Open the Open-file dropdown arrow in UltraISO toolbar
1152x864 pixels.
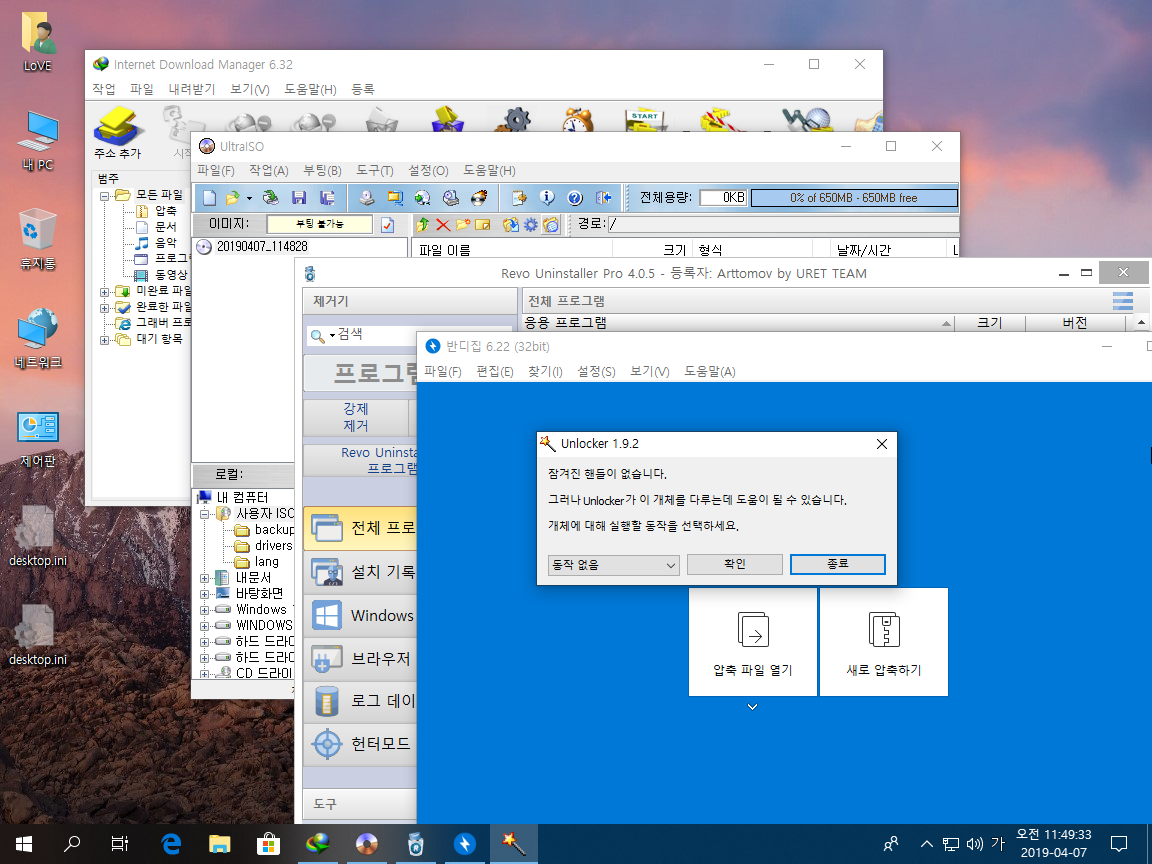coord(249,198)
